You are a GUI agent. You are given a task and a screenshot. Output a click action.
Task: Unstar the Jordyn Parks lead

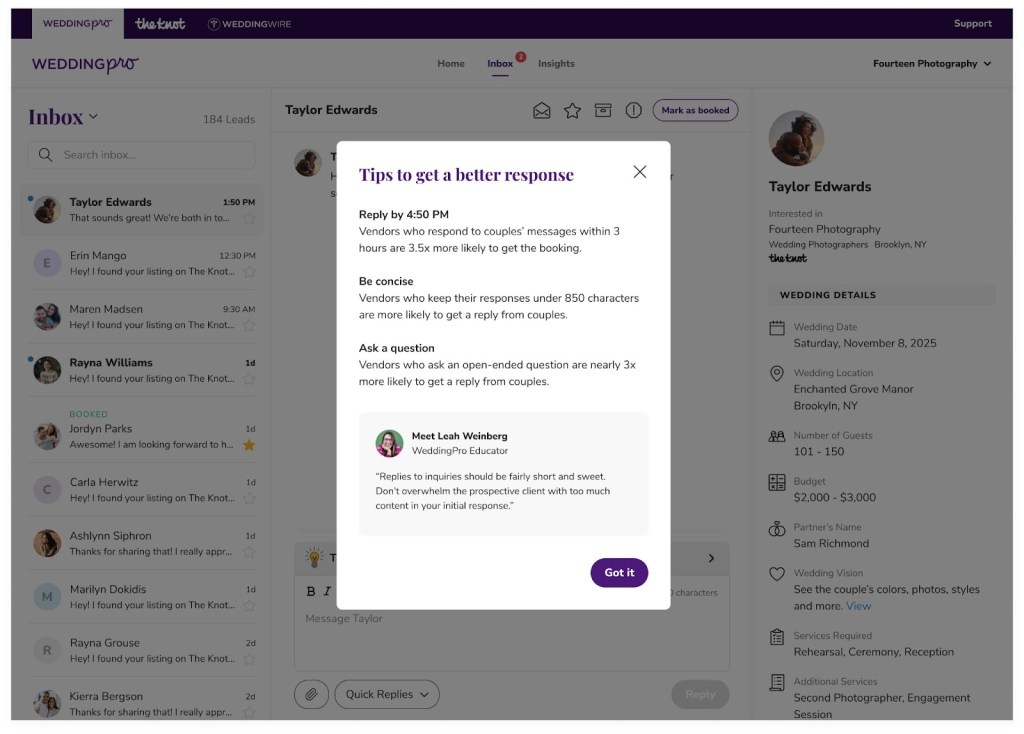tap(249, 445)
